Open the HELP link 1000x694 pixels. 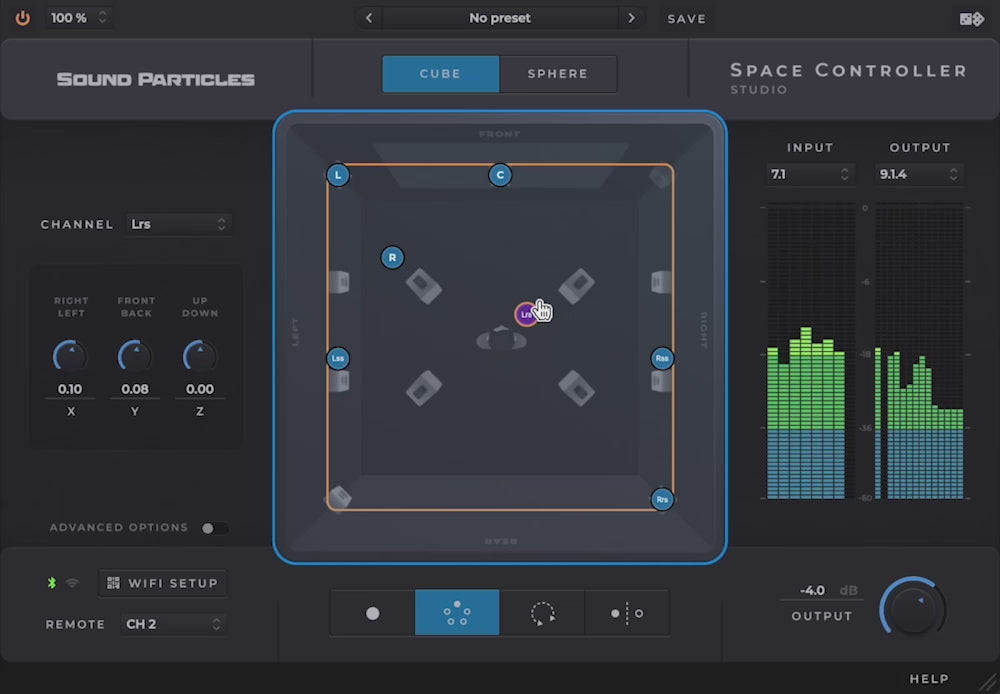pyautogui.click(x=929, y=679)
